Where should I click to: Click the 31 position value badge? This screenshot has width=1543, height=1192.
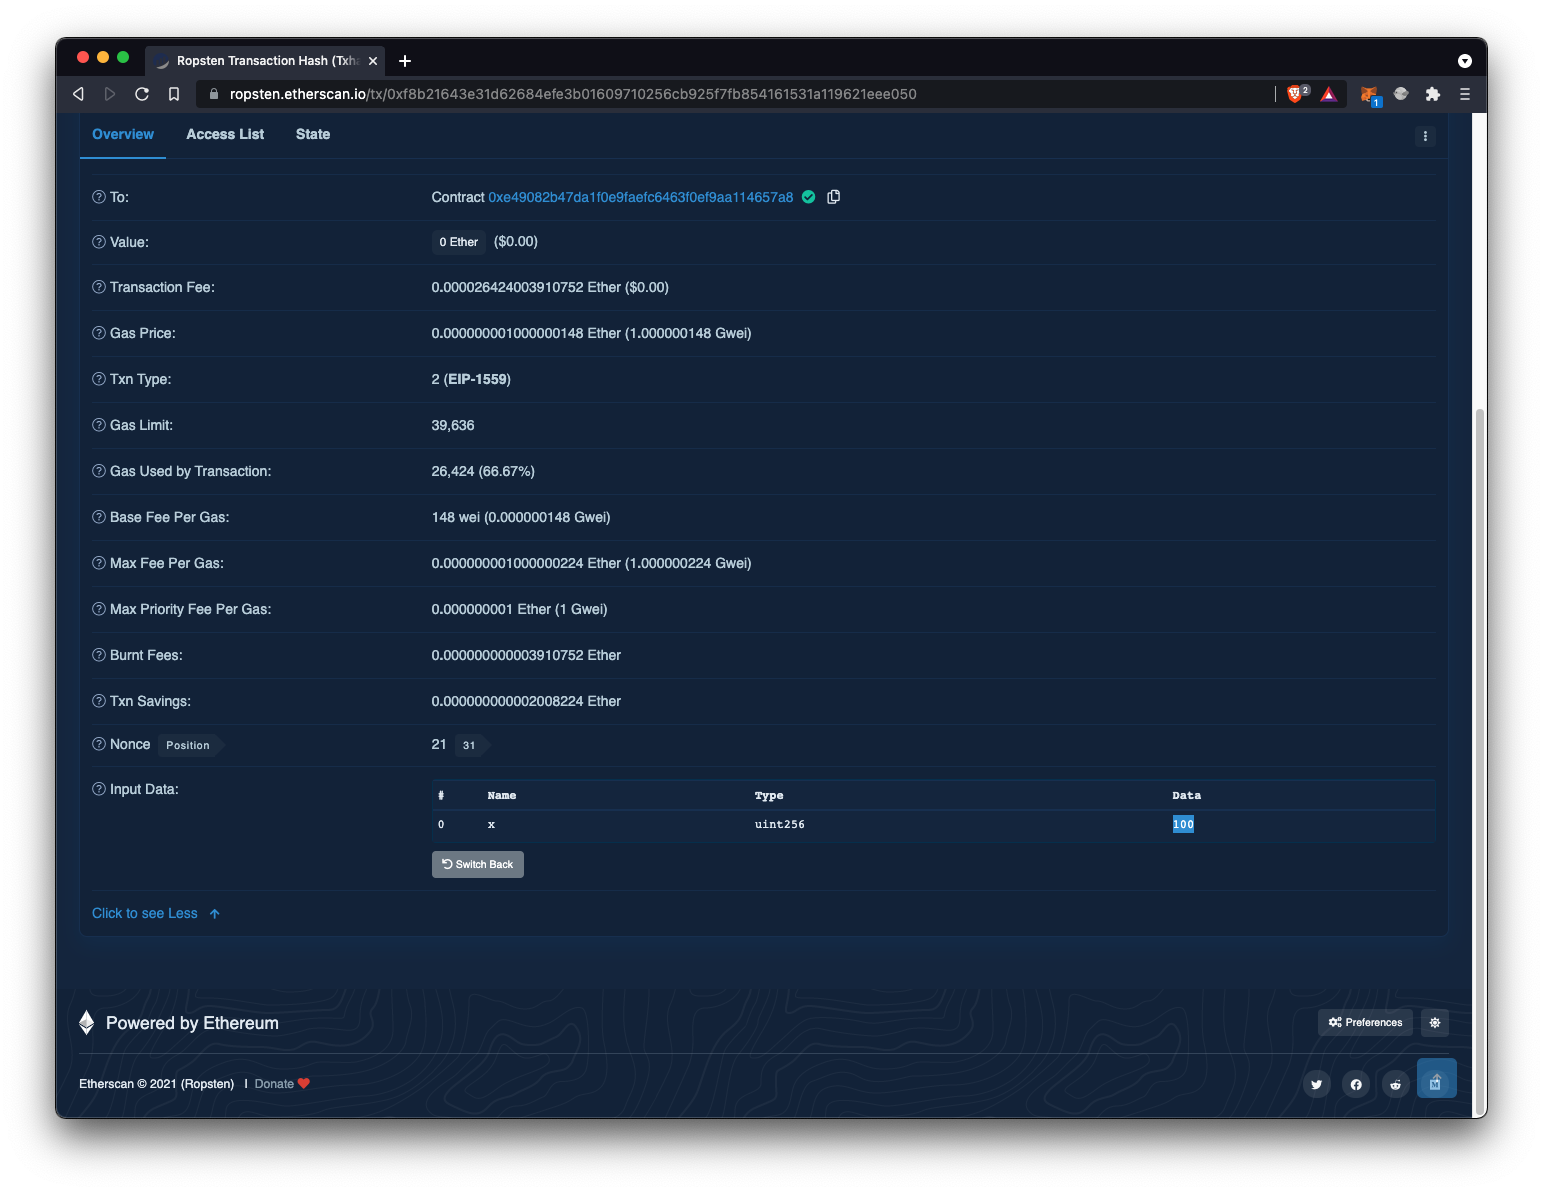click(x=469, y=745)
